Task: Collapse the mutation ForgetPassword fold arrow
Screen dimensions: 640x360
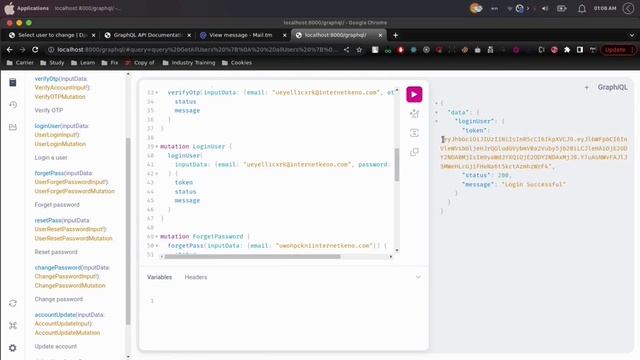Action: 157,237
